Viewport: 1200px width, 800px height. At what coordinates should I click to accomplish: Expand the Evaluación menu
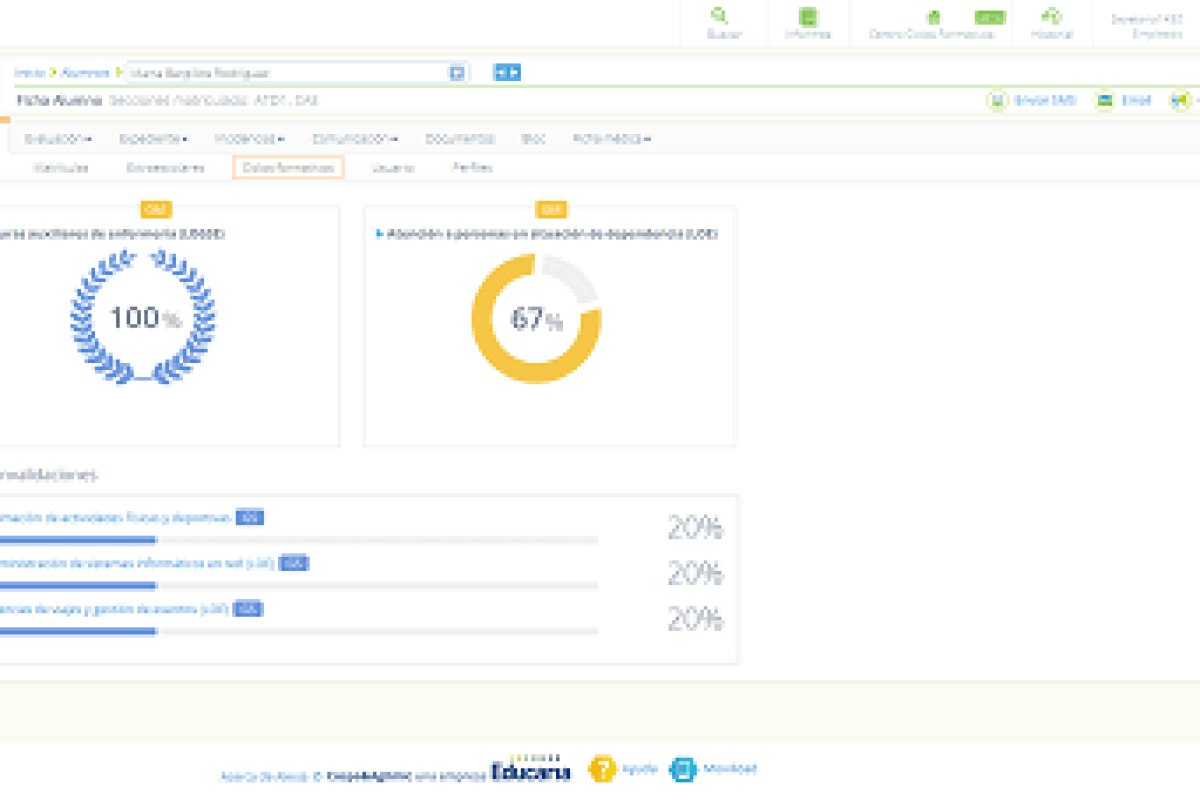click(x=58, y=139)
